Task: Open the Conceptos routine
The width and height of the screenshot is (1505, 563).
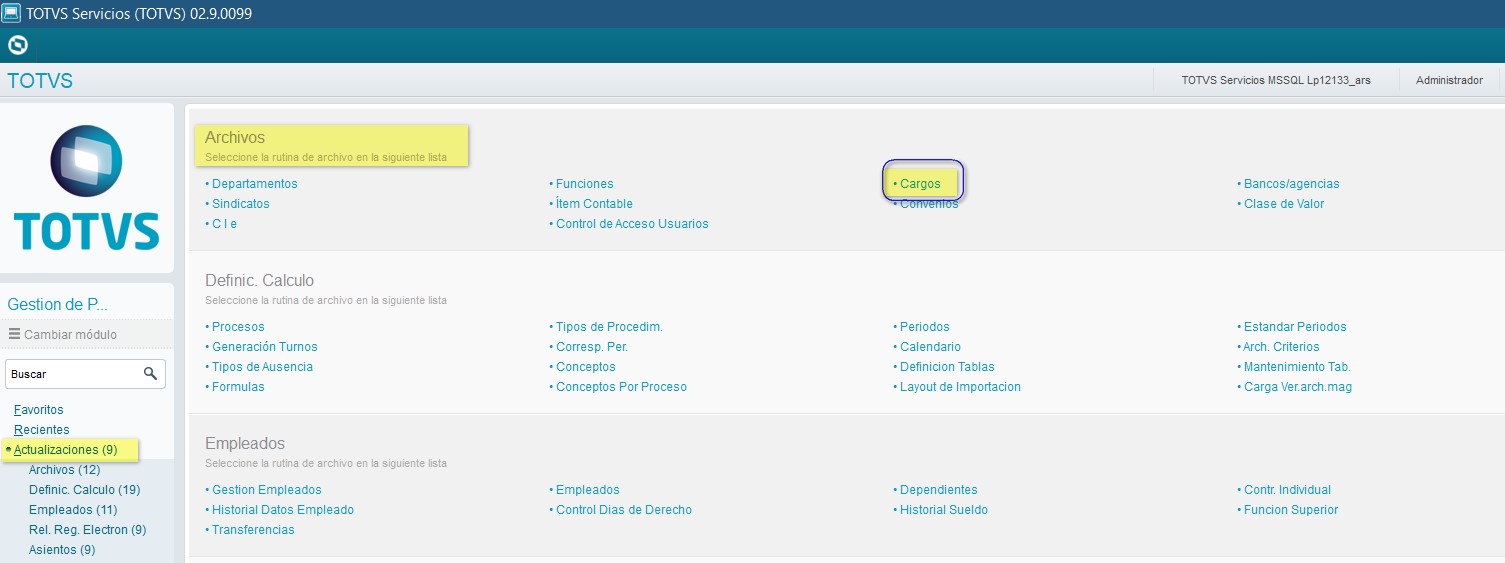Action: pyautogui.click(x=586, y=367)
